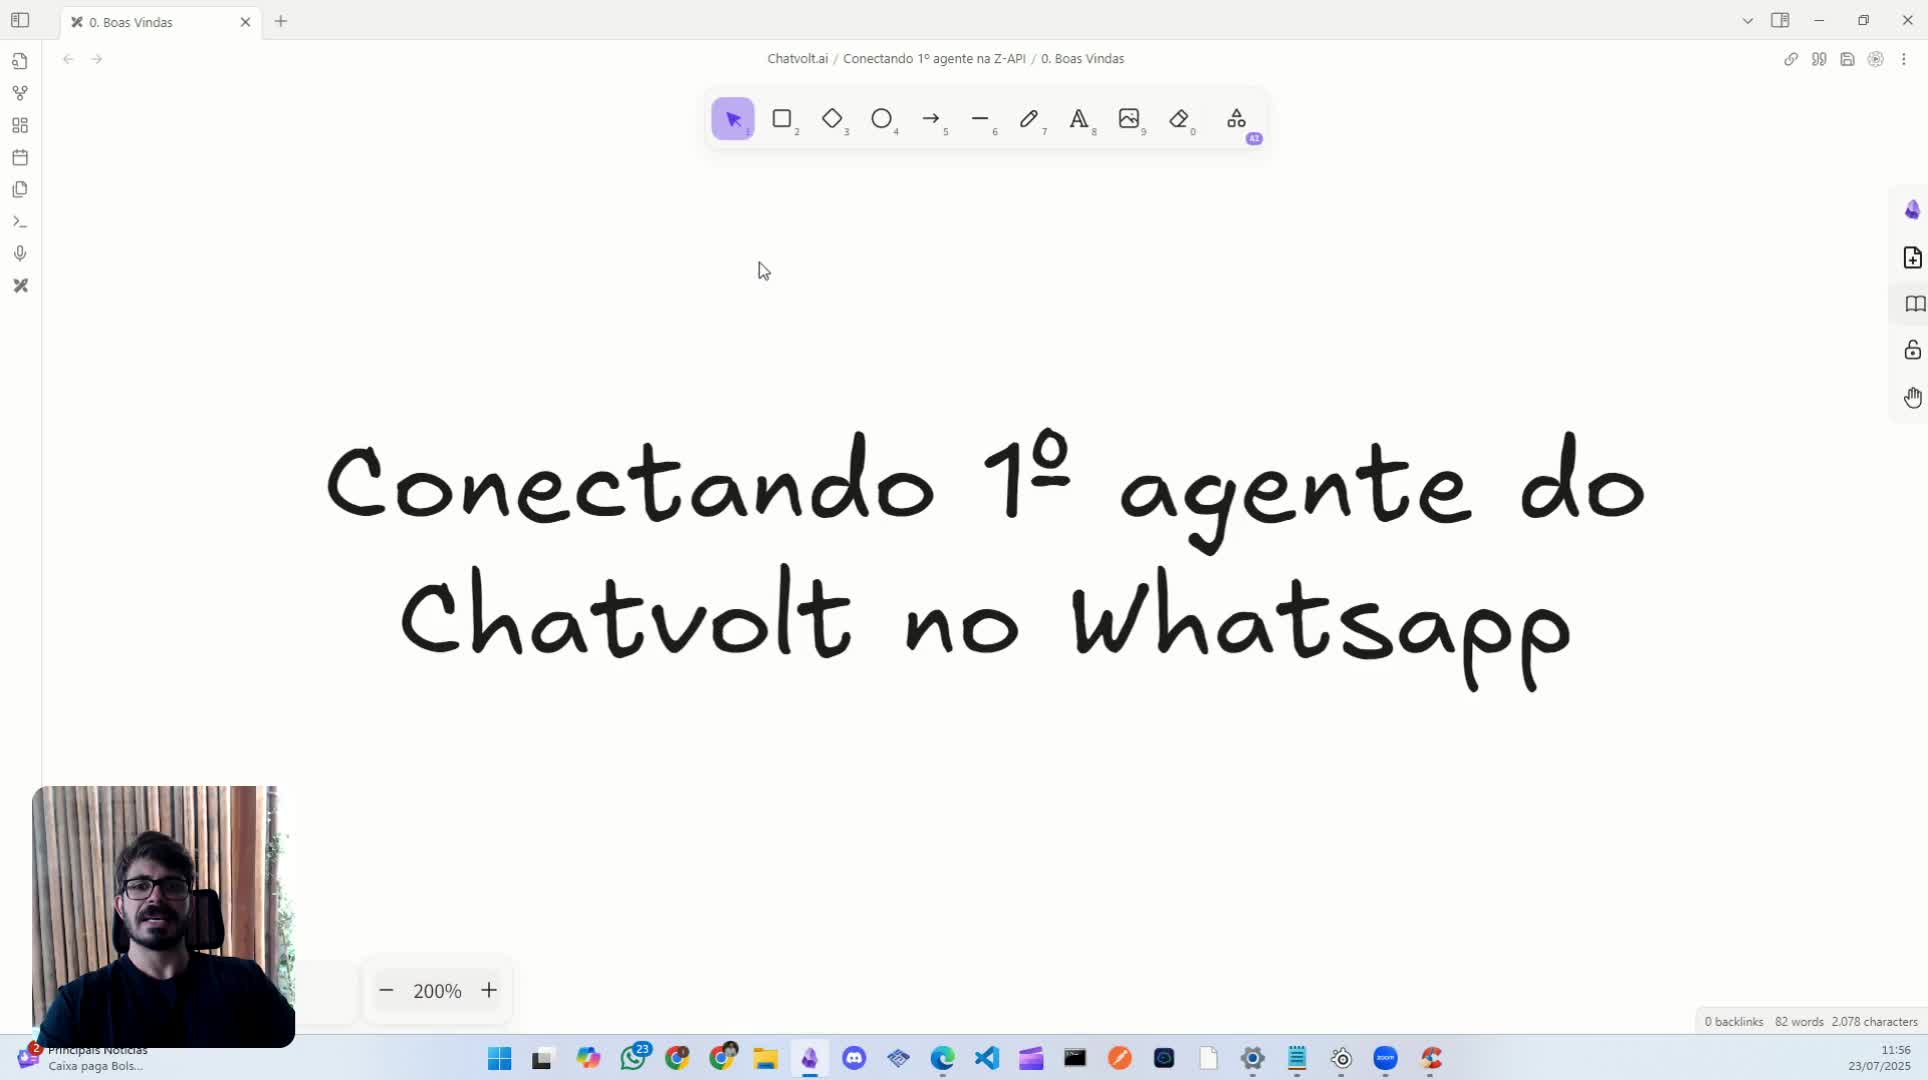
Task: Select the Text tool
Action: point(1078,118)
